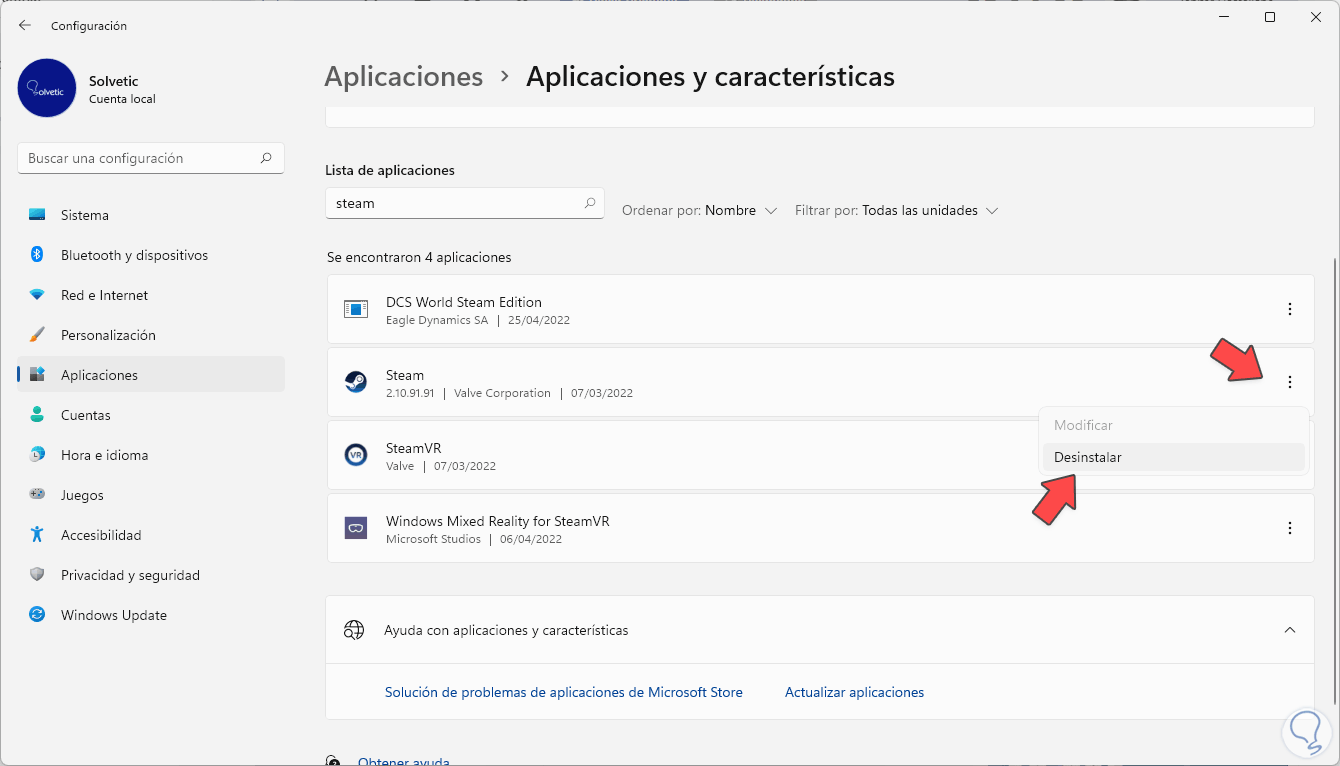Click the app list search field containing 'steam'
Image resolution: width=1340 pixels, height=766 pixels.
(x=465, y=203)
